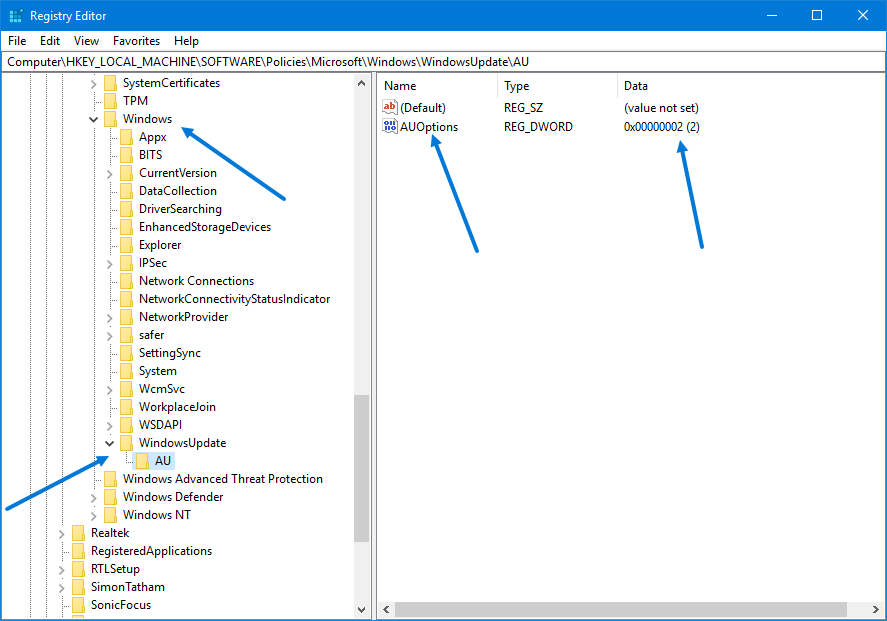Click the tree pane scroll up arrow

361,83
